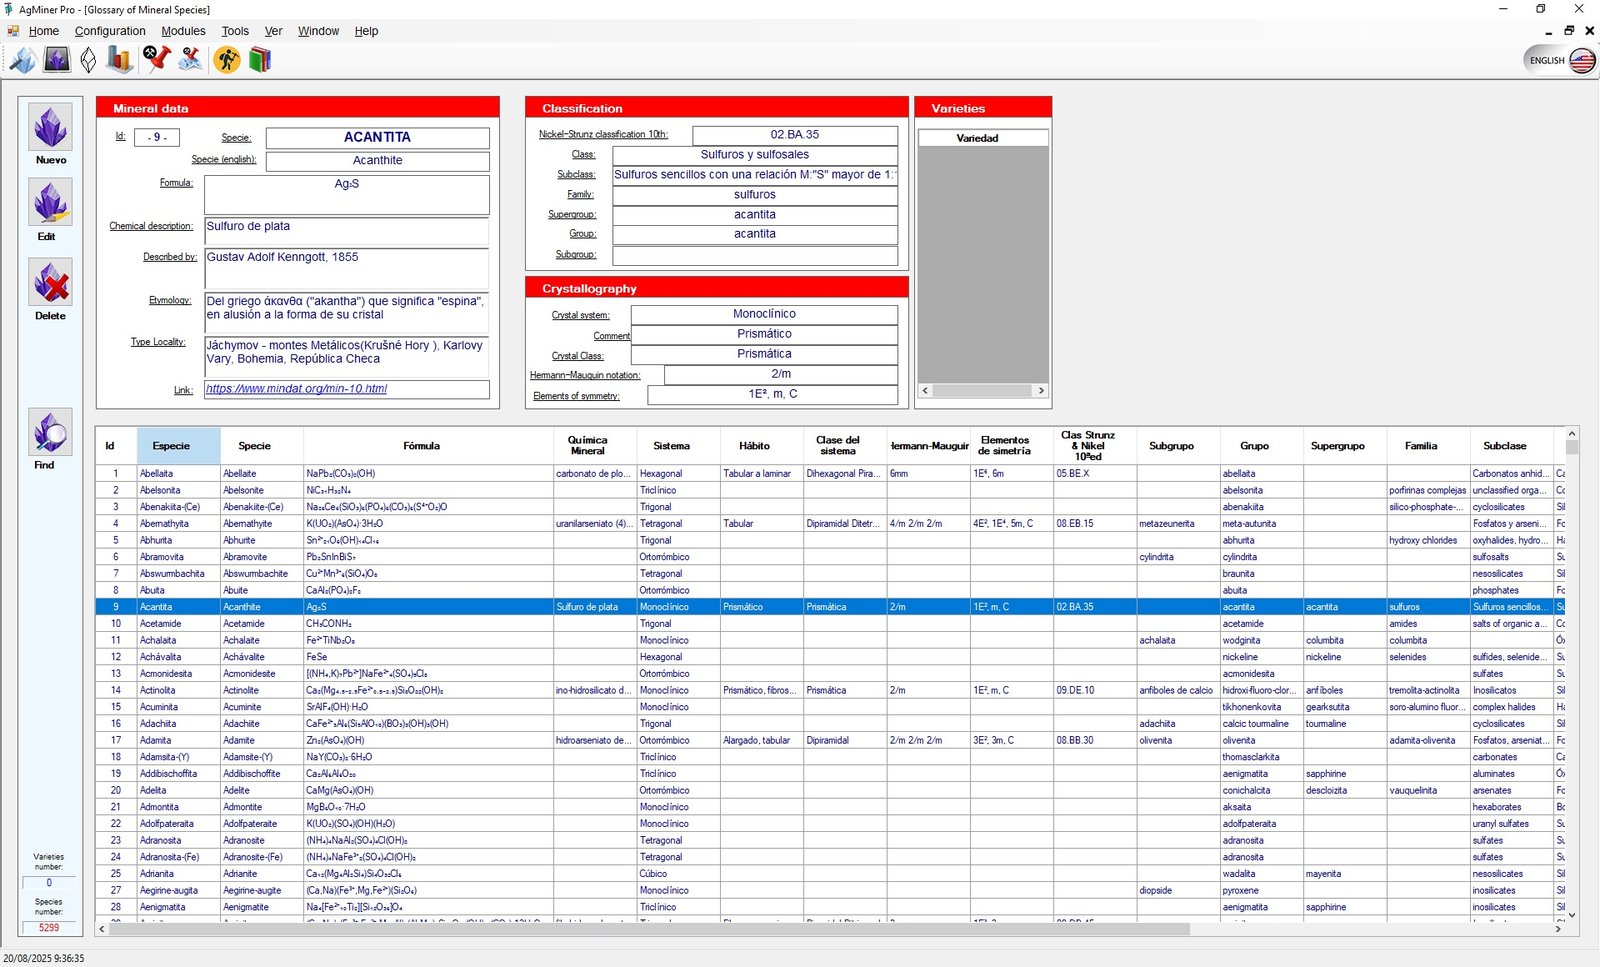Open the Find mineral search

pyautogui.click(x=50, y=439)
